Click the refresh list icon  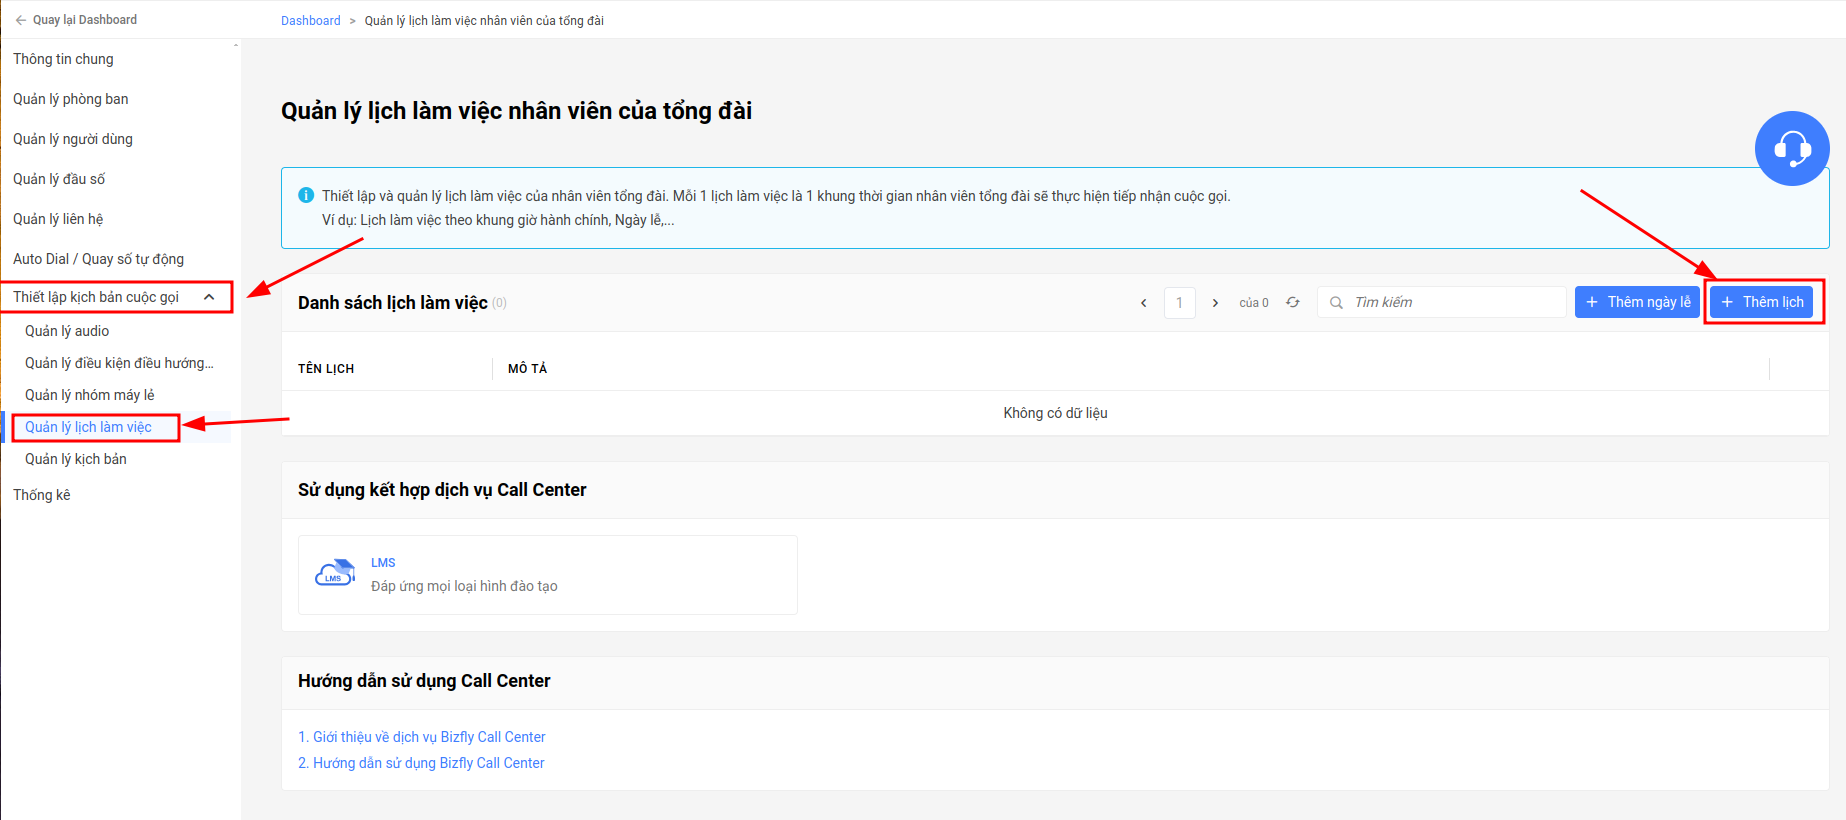click(x=1293, y=302)
